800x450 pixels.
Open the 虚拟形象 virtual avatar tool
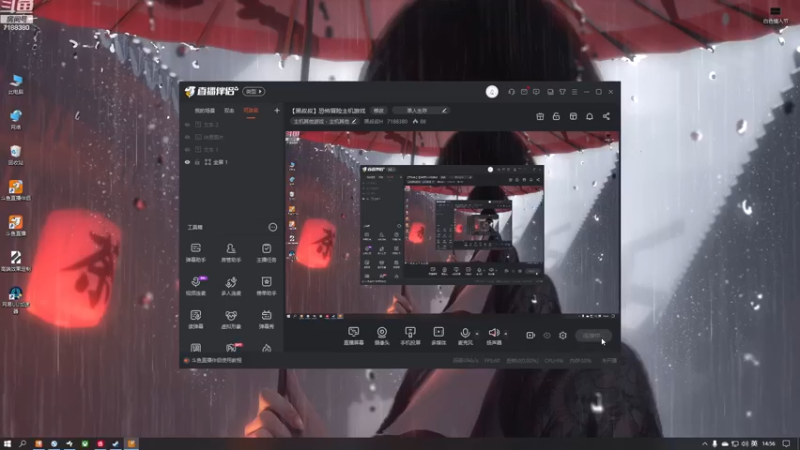click(x=231, y=319)
